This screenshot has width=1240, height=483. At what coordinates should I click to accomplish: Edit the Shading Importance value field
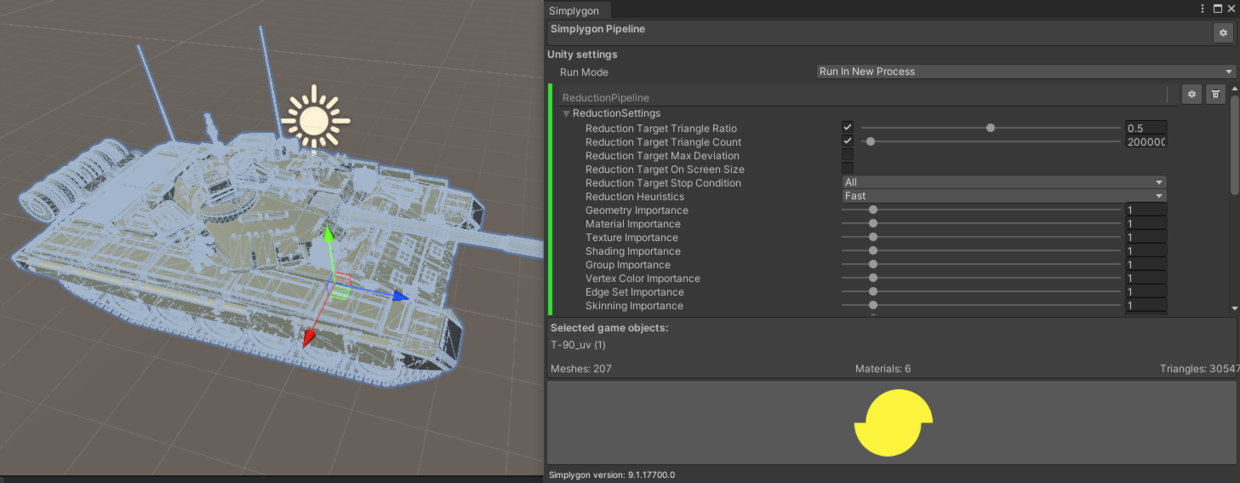(1146, 251)
